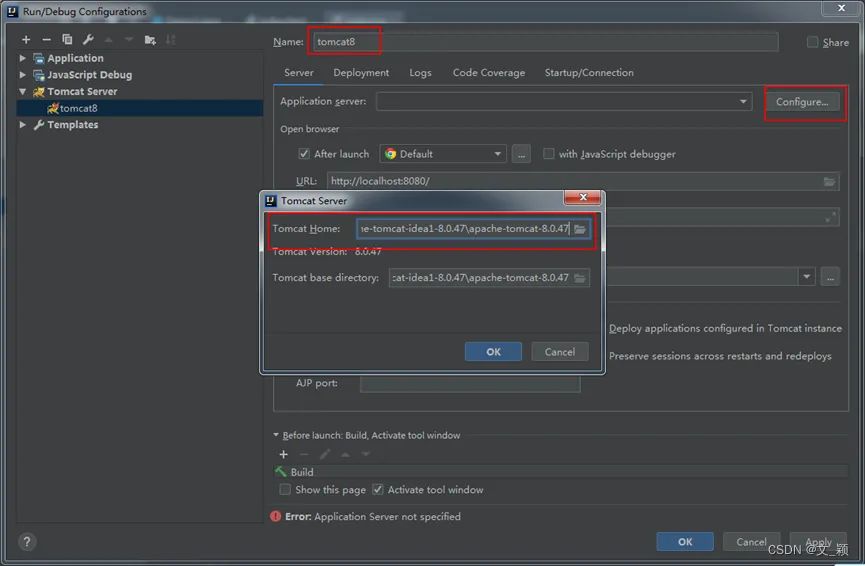Viewport: 865px width, 566px height.
Task: Copy the selected configuration
Action: (67, 40)
